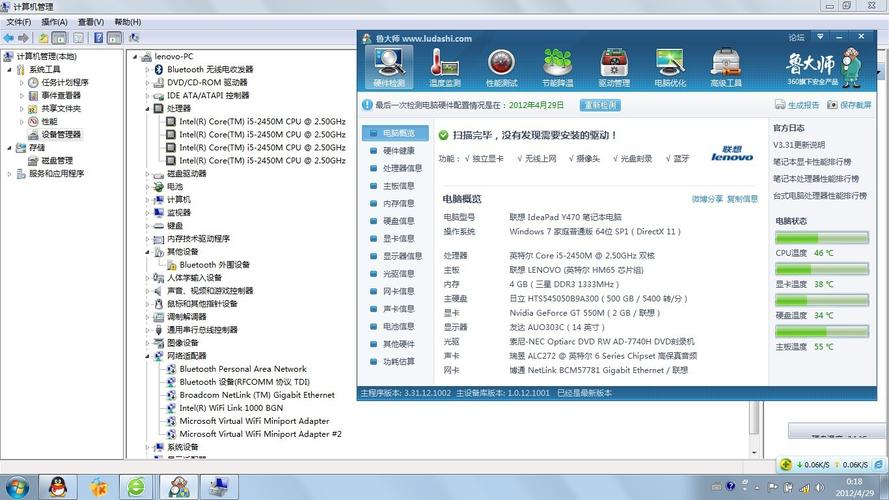The width and height of the screenshot is (889, 500).
Task: Click device list vertical scrollbar down arrow
Action: click(754, 452)
